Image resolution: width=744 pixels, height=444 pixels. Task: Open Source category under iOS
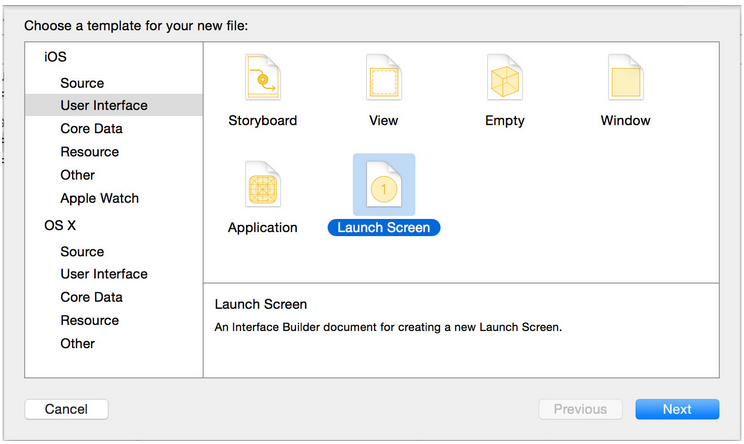click(x=82, y=83)
